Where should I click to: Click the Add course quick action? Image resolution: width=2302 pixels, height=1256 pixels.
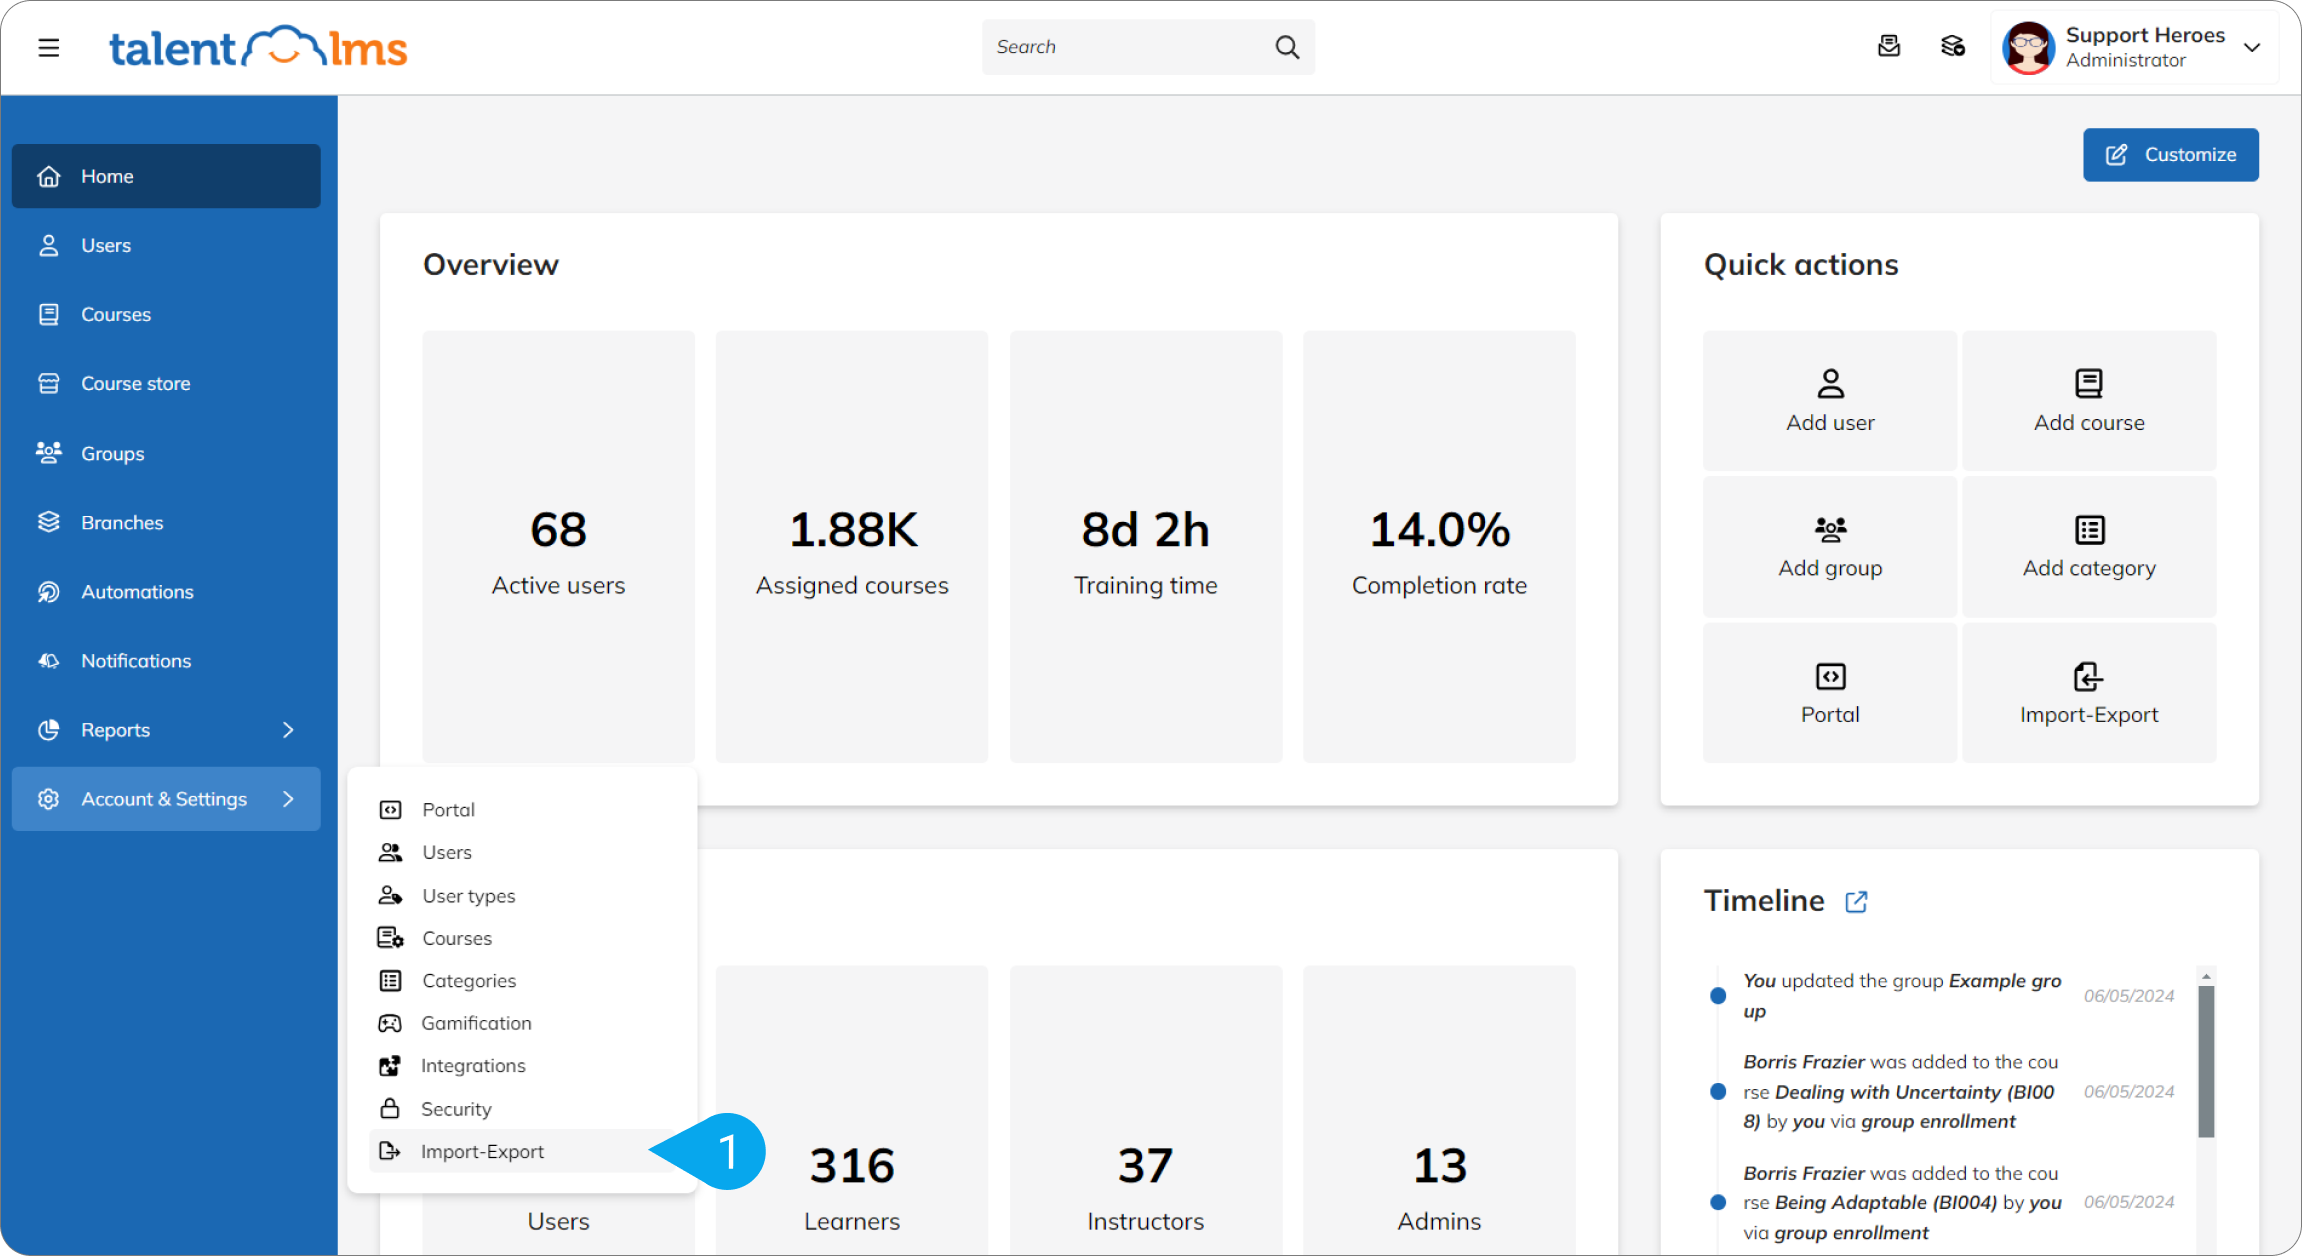(x=2089, y=400)
